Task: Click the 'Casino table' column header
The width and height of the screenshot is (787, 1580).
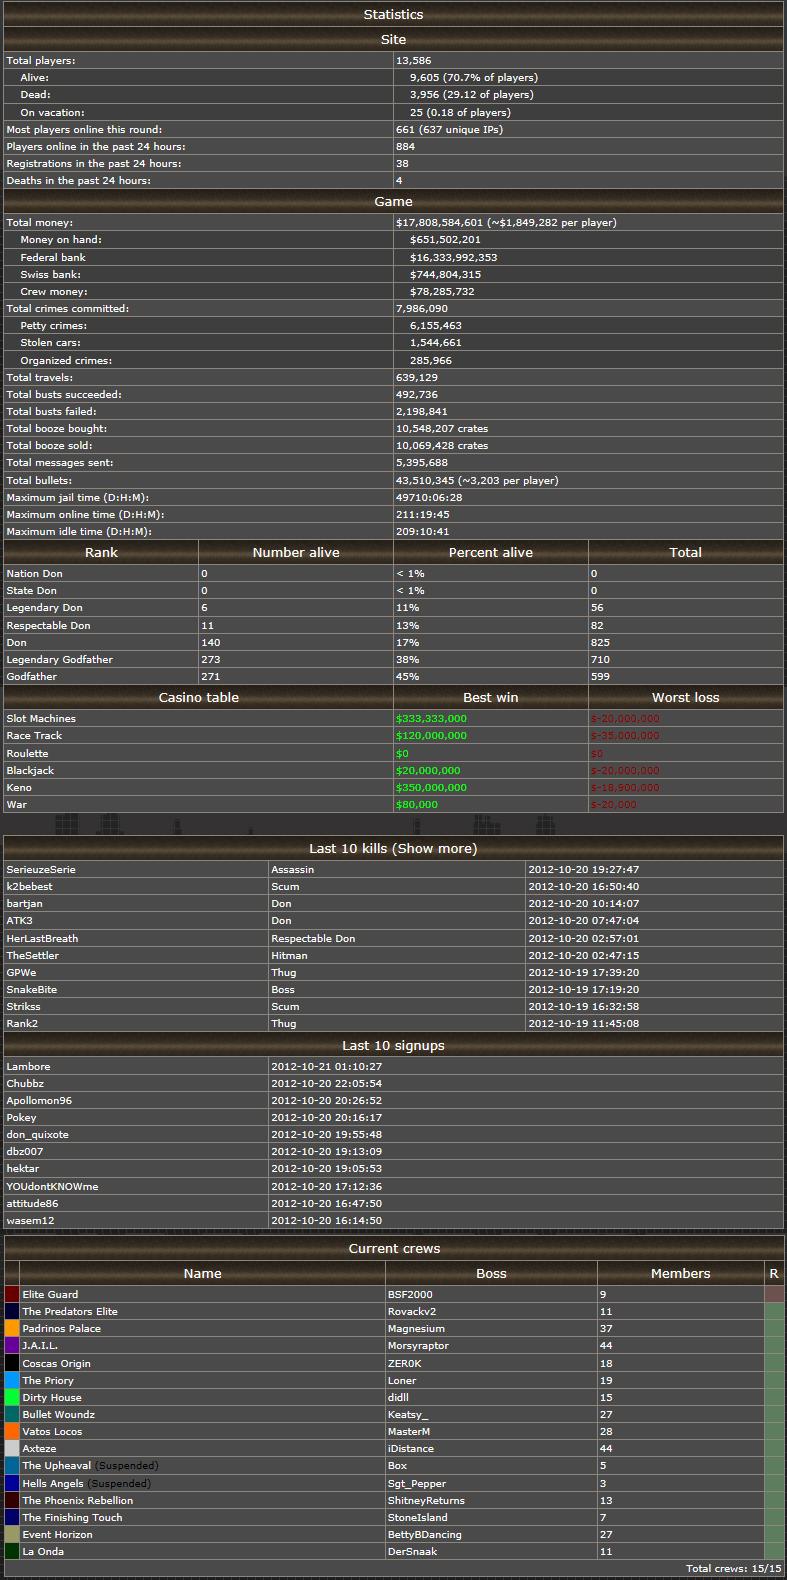Action: pos(199,697)
